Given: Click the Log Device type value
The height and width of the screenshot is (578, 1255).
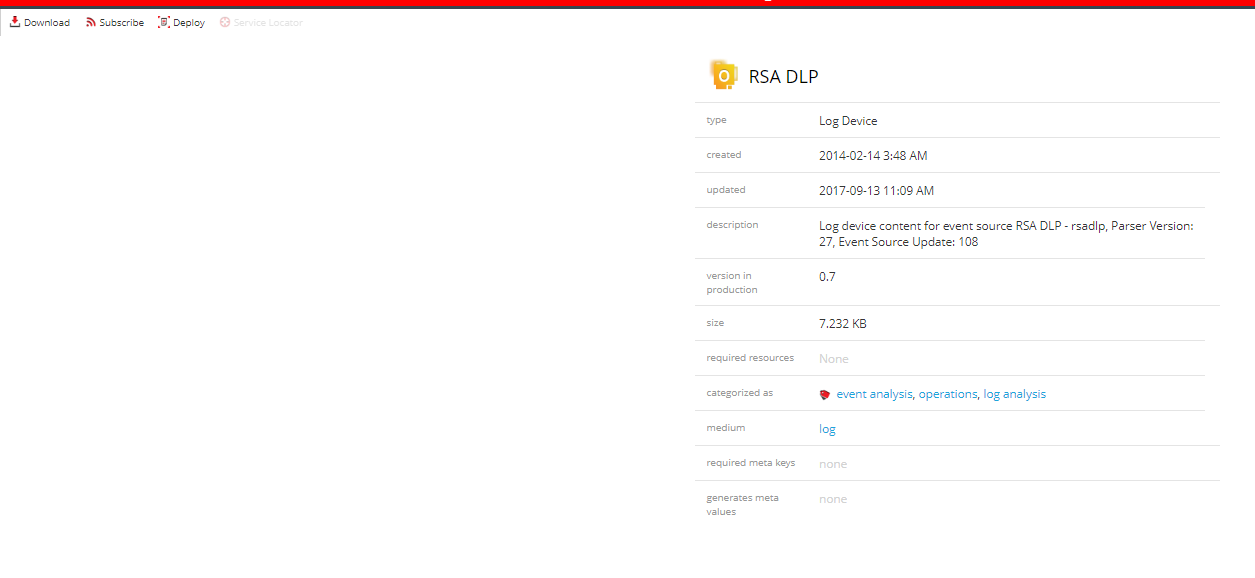Looking at the screenshot, I should (x=848, y=121).
